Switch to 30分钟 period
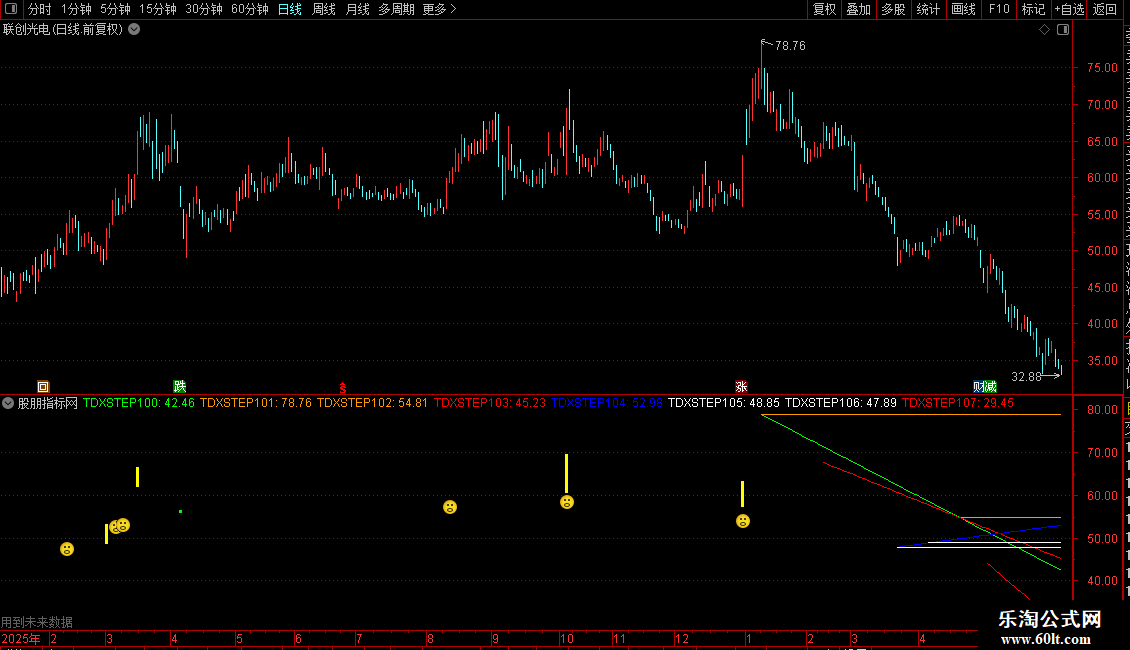 click(x=204, y=9)
